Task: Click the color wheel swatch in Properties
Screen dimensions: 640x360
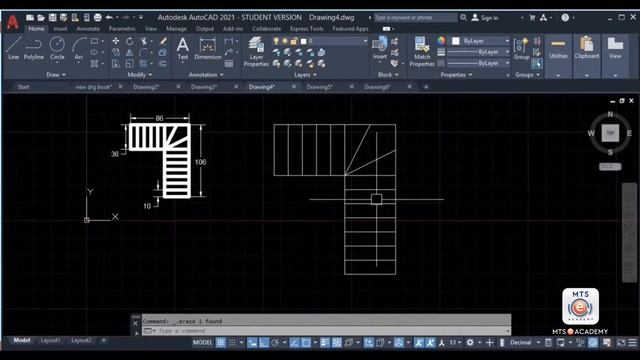Action: (x=441, y=41)
